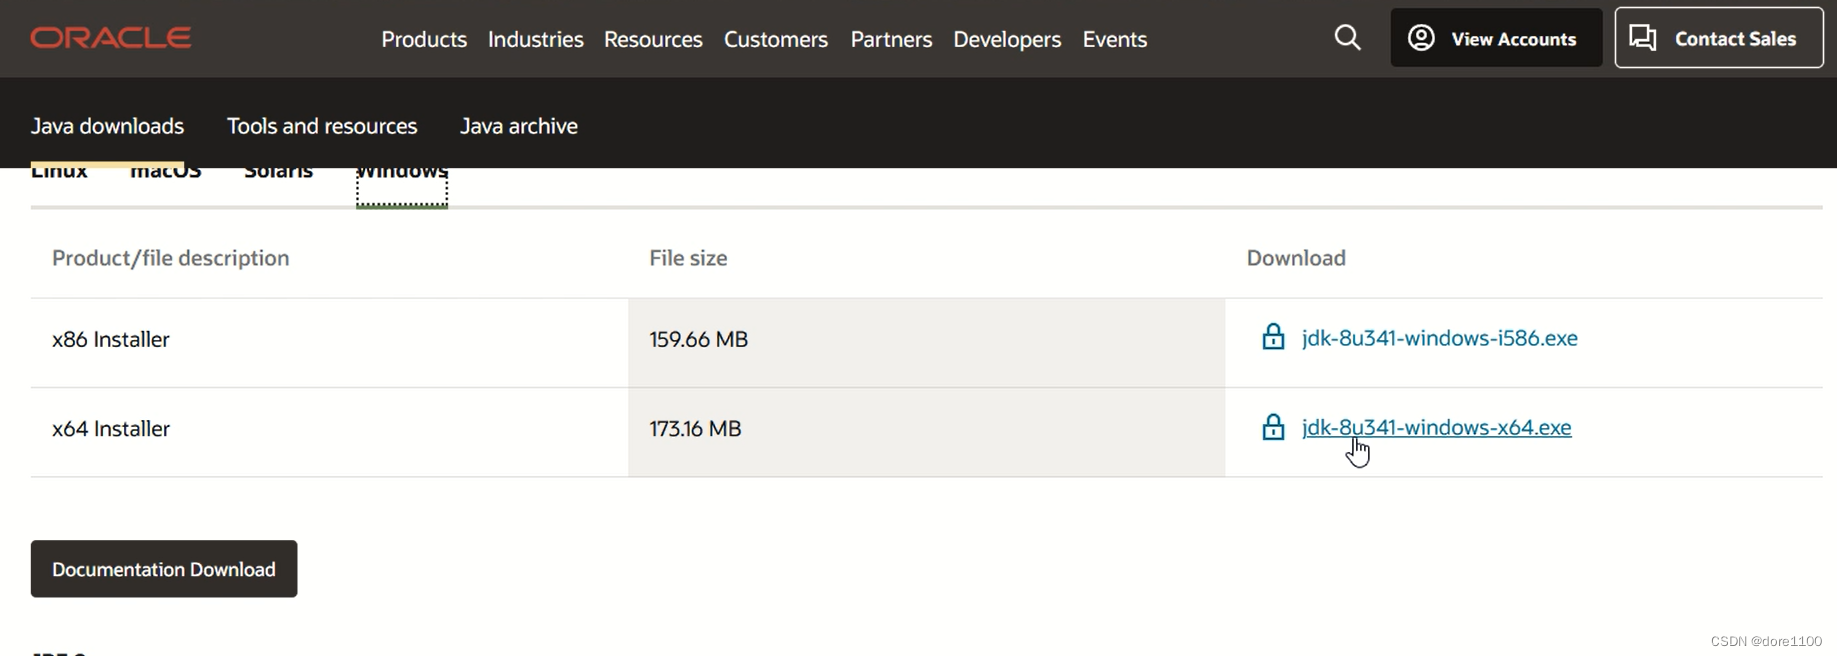Click lock icon beside jdk-8u341-windows-x64.exe
Viewport: 1837px width, 656px height.
1273,427
